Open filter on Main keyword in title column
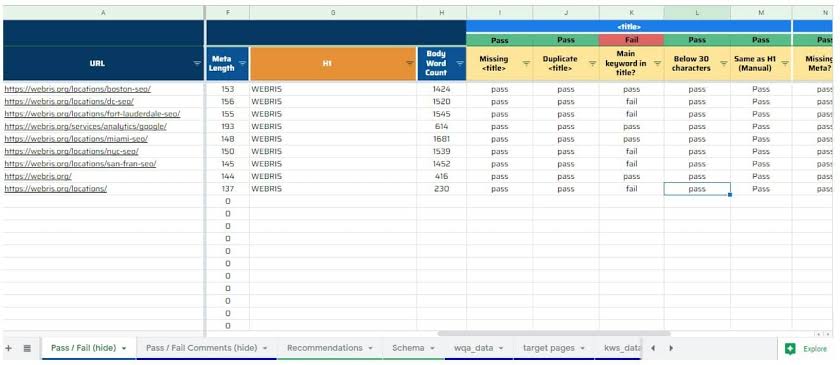Viewport: 840px width, 365px height. pyautogui.click(x=657, y=63)
